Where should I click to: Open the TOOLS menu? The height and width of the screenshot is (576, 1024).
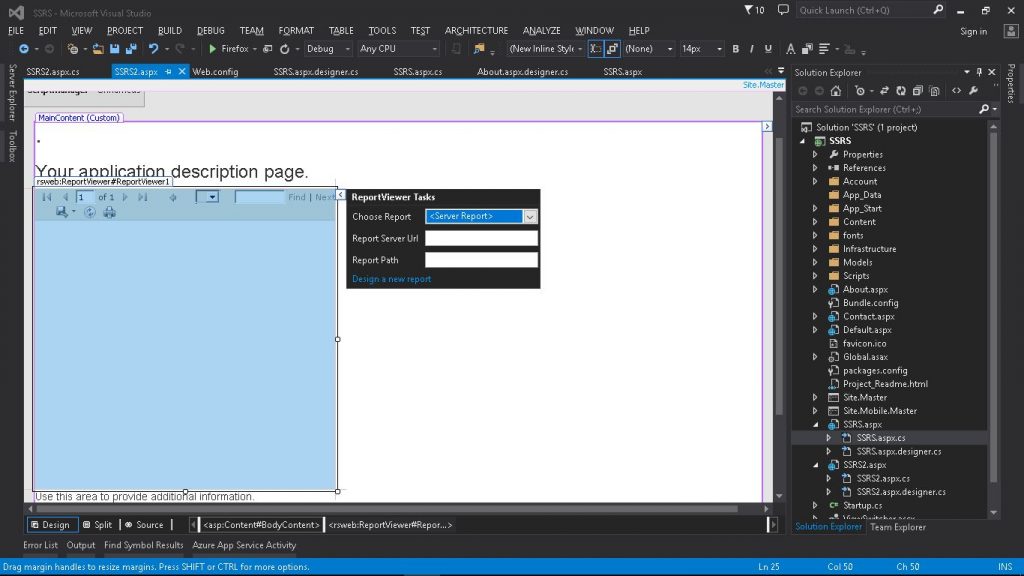coord(382,30)
